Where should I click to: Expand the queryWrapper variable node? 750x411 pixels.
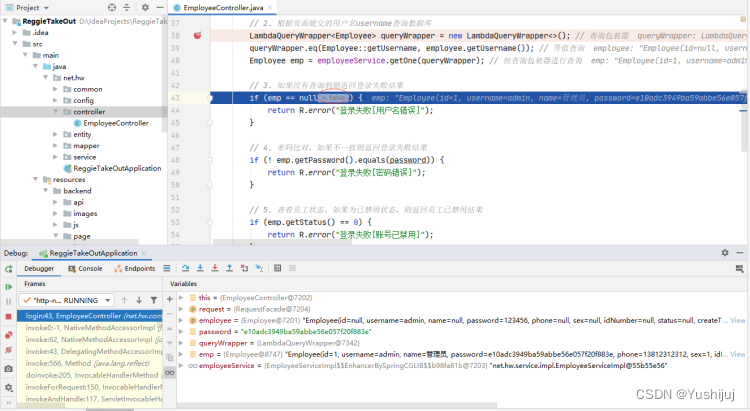pos(181,343)
